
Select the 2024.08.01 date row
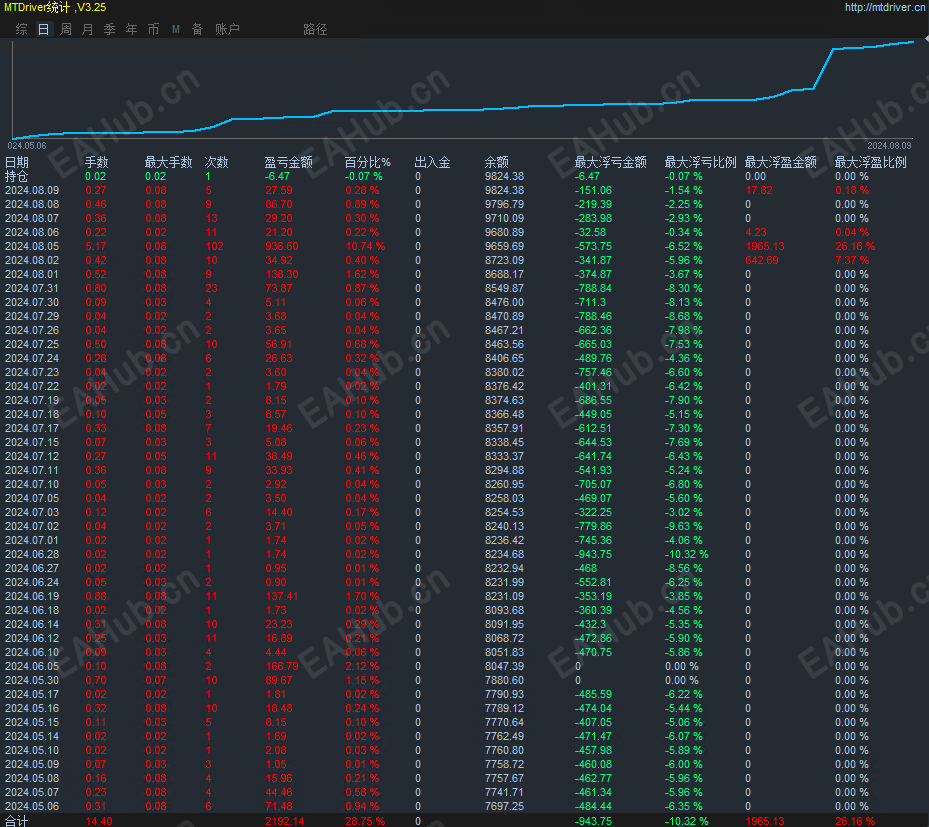[x=32, y=274]
